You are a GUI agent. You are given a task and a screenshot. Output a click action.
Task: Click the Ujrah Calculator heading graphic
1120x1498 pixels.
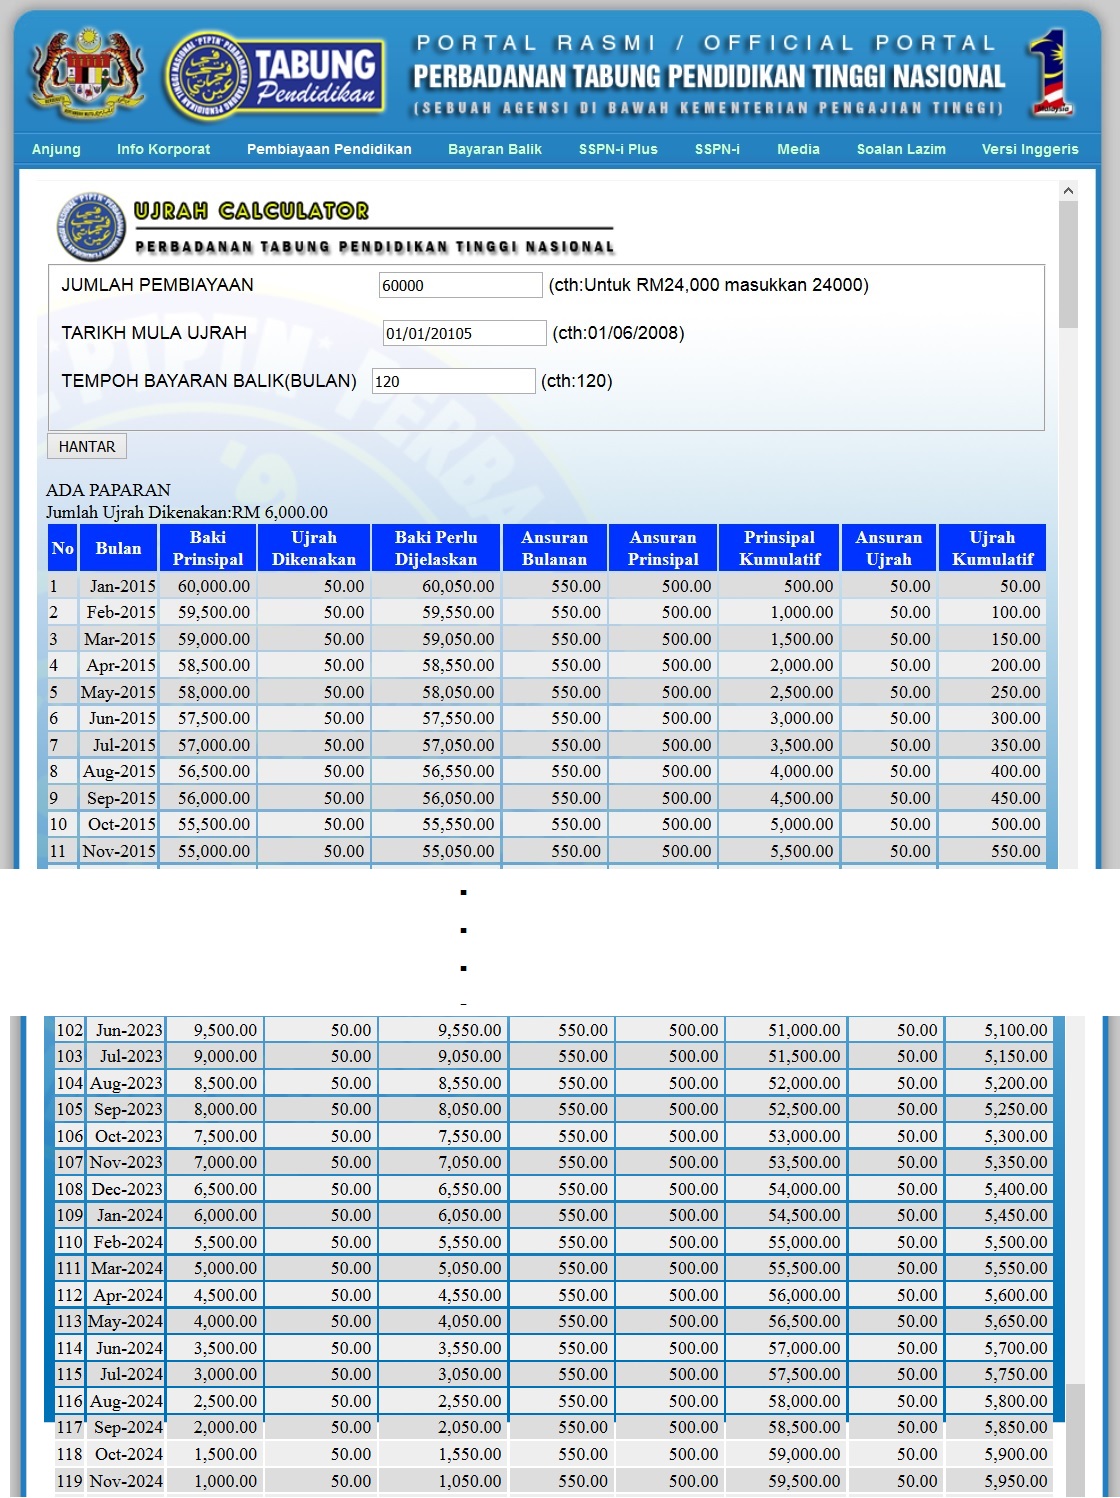click(250, 211)
